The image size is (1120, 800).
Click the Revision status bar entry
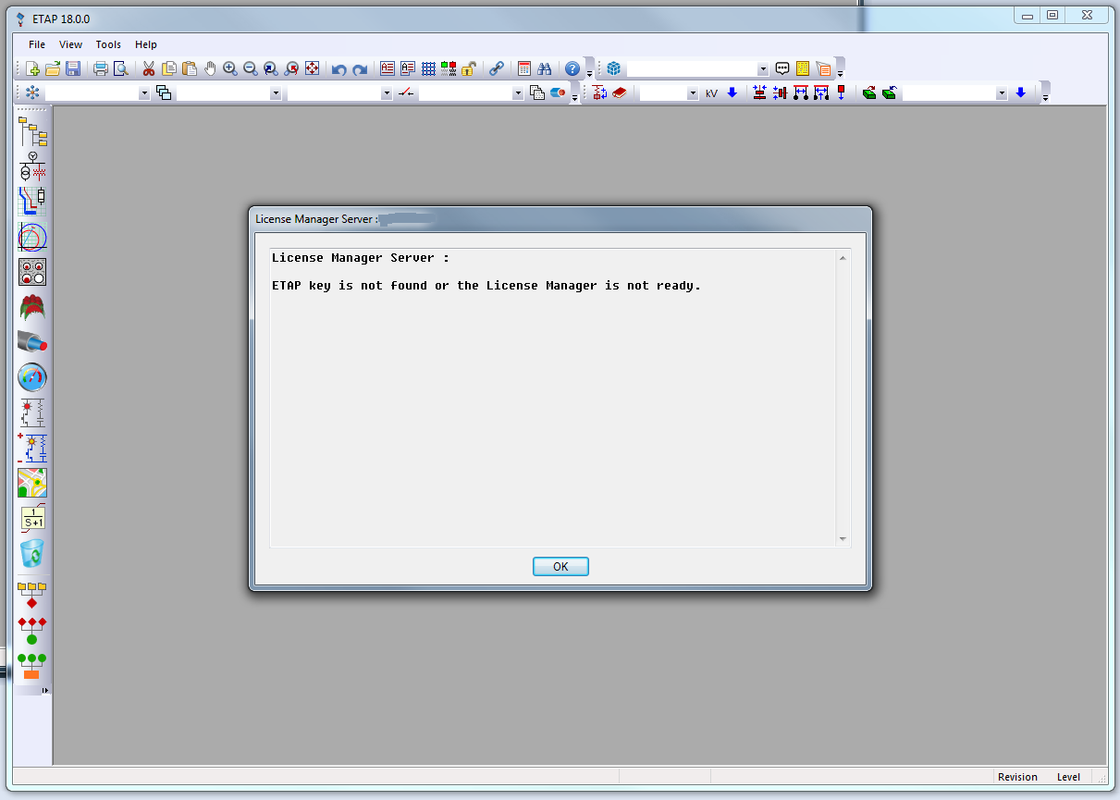(x=1017, y=777)
